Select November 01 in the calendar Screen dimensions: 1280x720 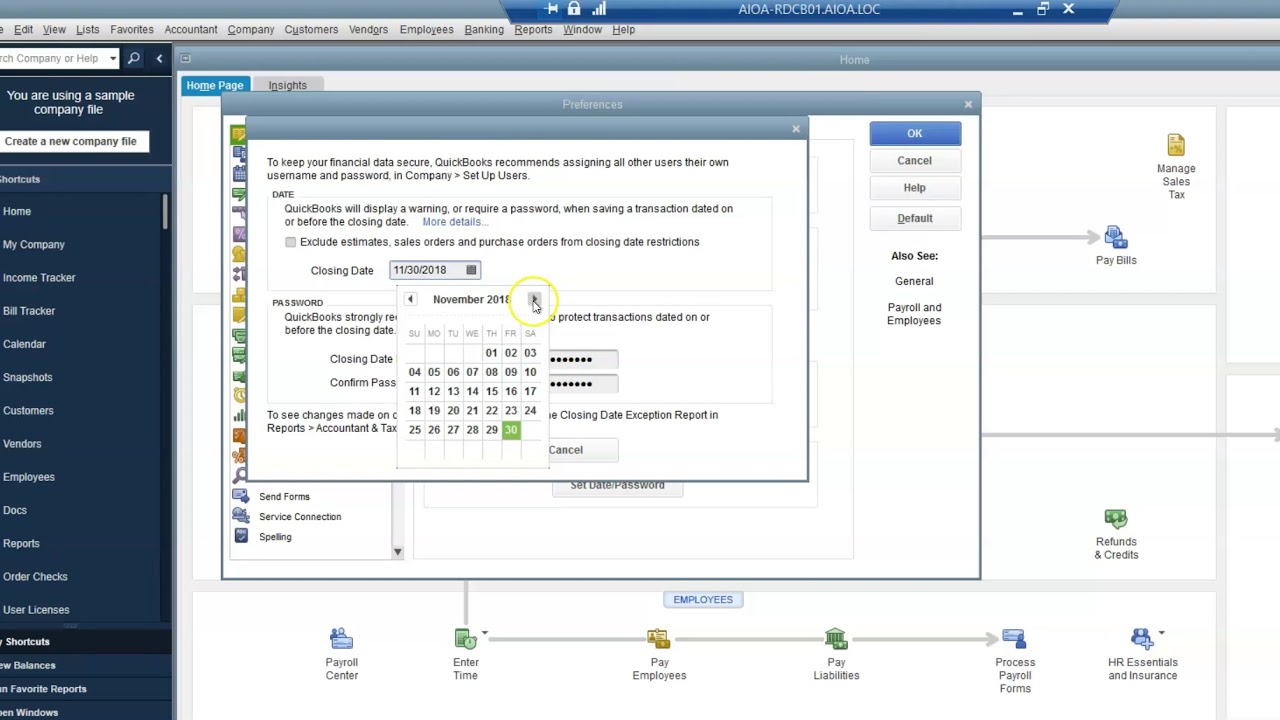point(491,353)
